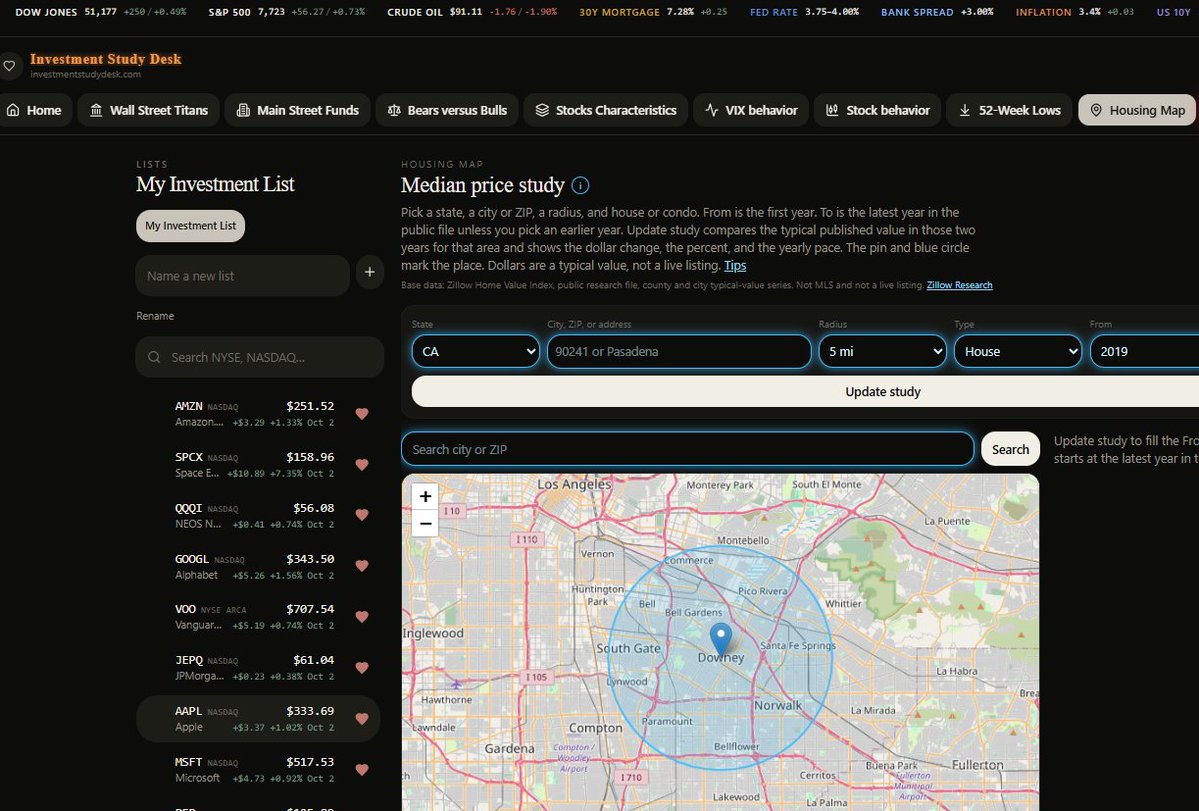
Task: Open the Wall Street Titans tab
Action: 148,110
